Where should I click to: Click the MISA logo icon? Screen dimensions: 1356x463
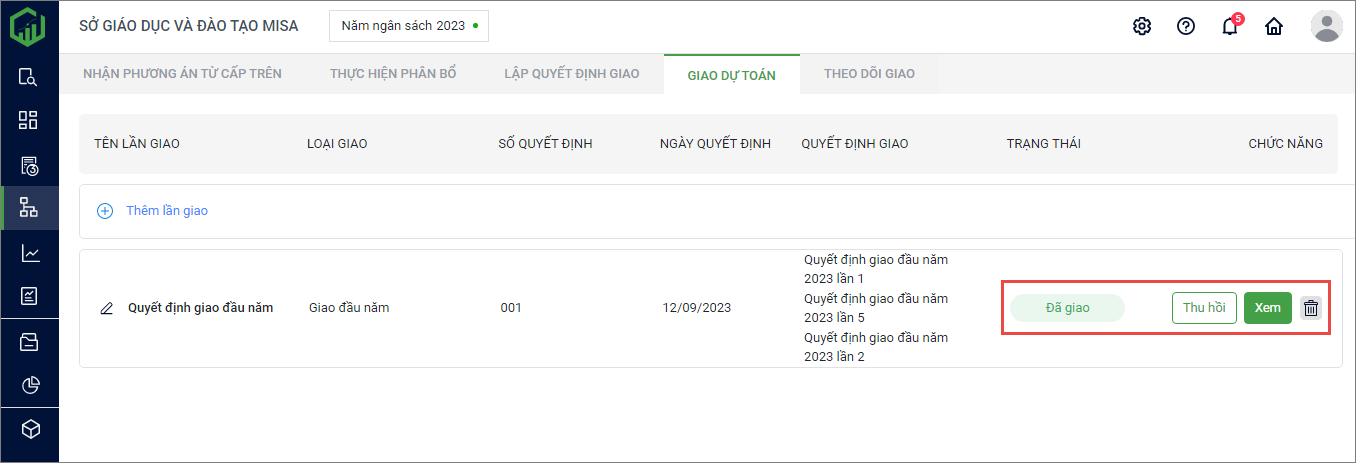click(28, 25)
